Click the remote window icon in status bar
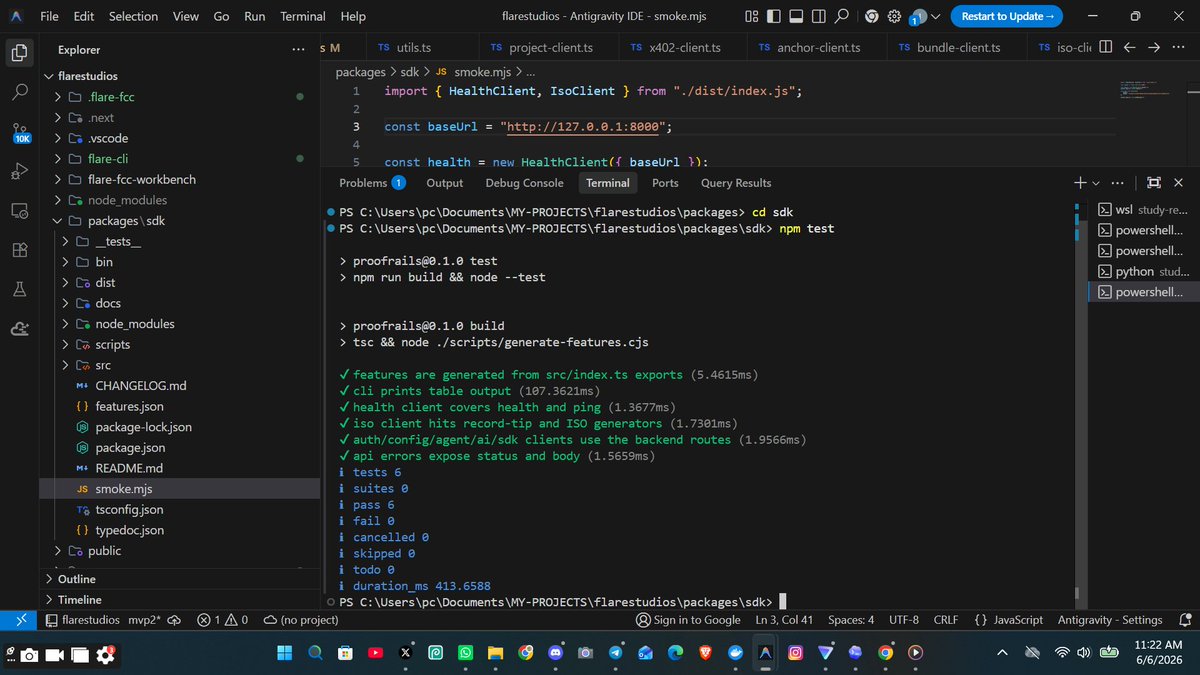This screenshot has height=675, width=1200. click(x=20, y=620)
